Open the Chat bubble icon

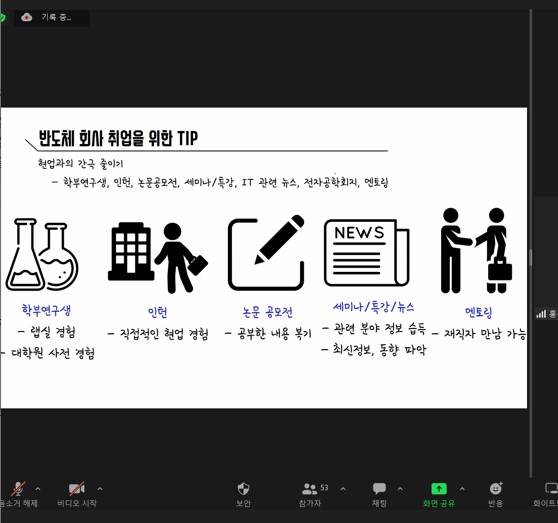[x=379, y=488]
